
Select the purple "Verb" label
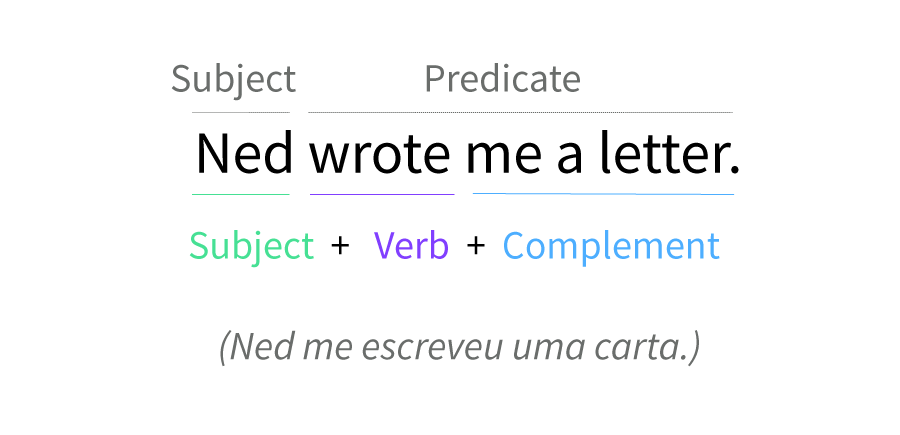412,246
